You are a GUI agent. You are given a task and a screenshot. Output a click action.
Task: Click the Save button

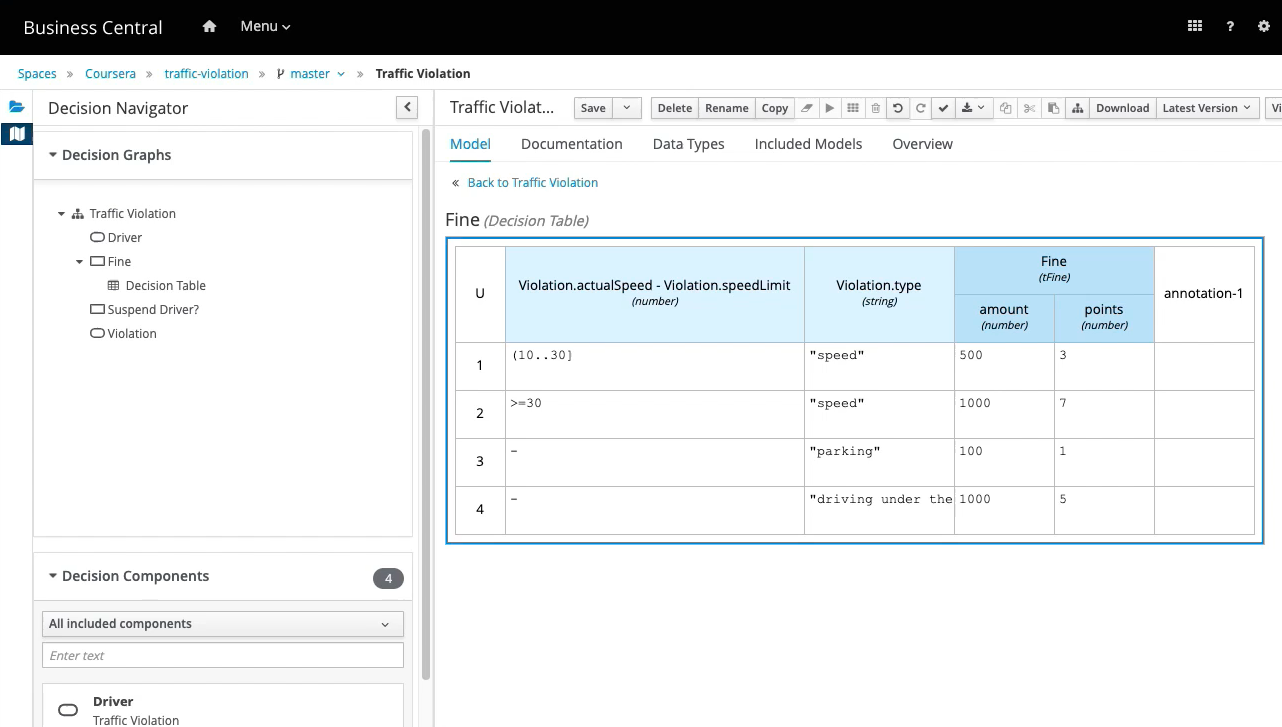pos(593,108)
